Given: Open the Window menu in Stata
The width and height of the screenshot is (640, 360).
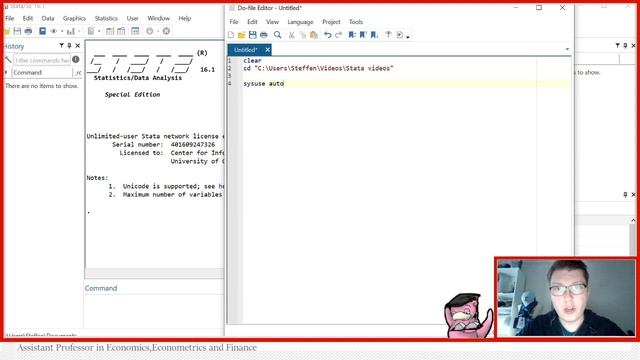Looking at the screenshot, I should (x=158, y=18).
